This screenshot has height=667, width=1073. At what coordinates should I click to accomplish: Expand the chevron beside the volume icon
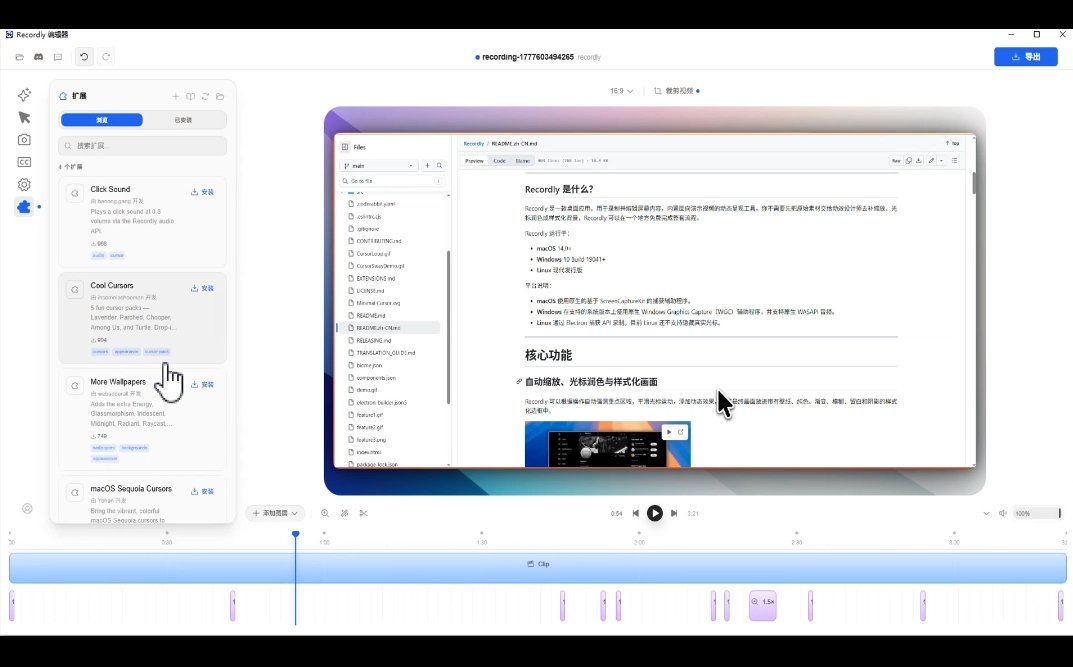[x=986, y=513]
